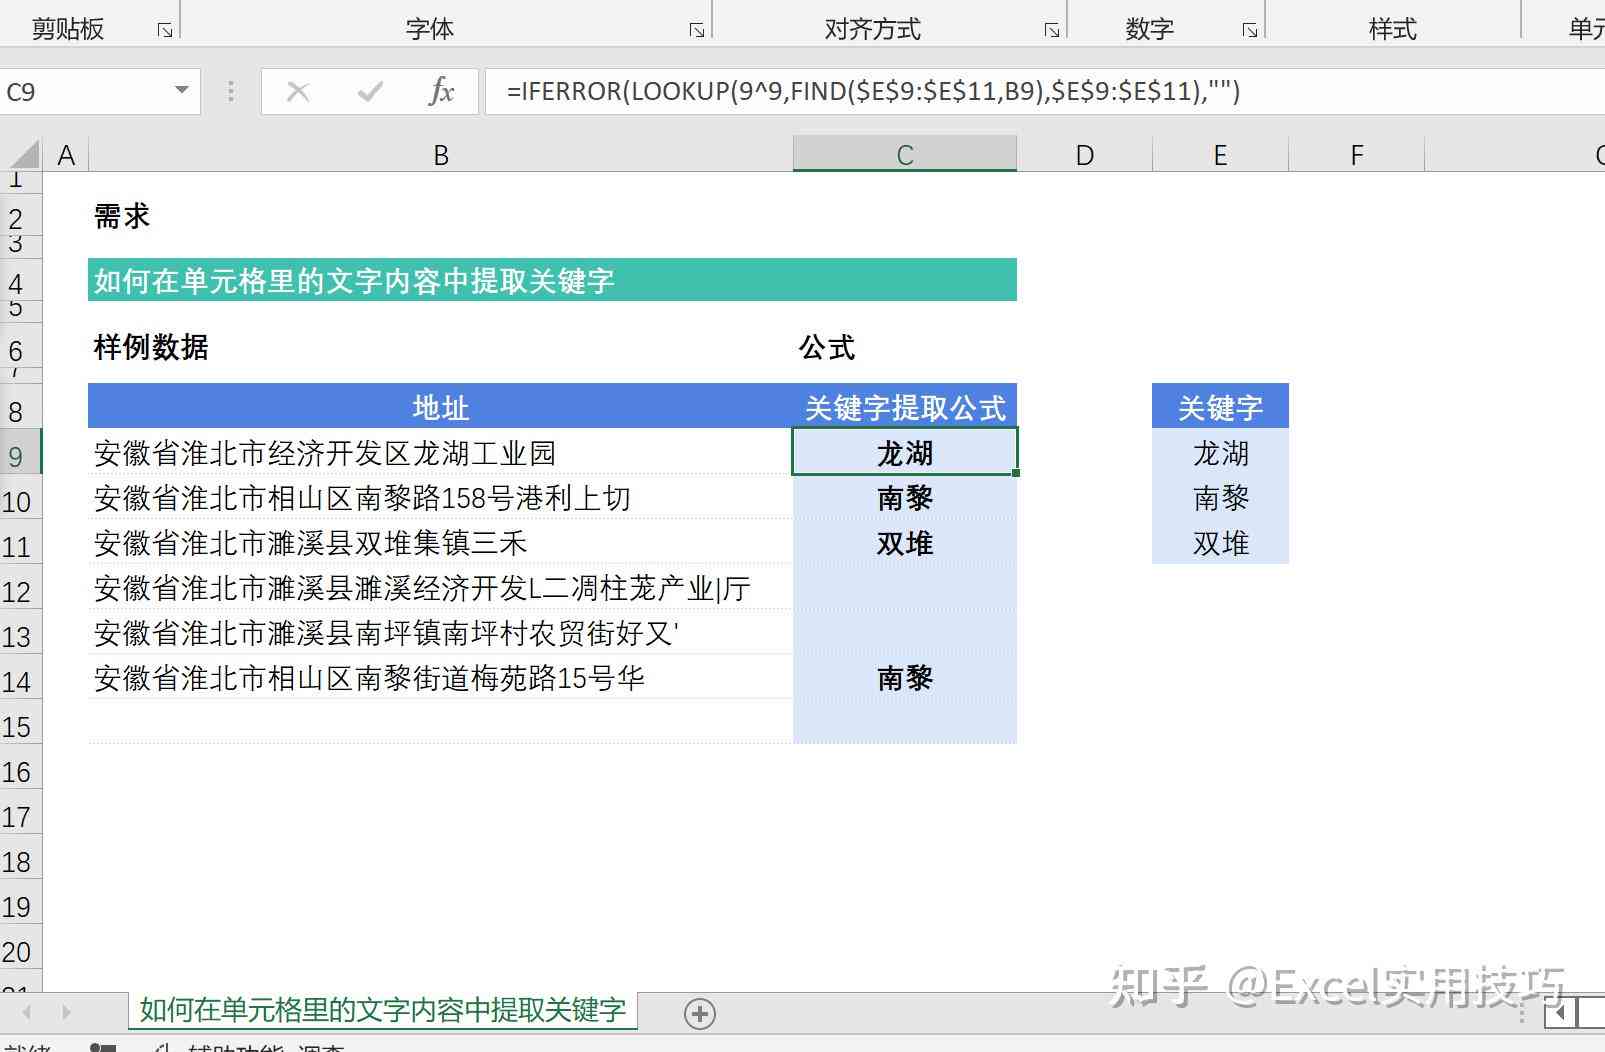
Task: Click keyword 双堆 in column E
Action: [1220, 543]
